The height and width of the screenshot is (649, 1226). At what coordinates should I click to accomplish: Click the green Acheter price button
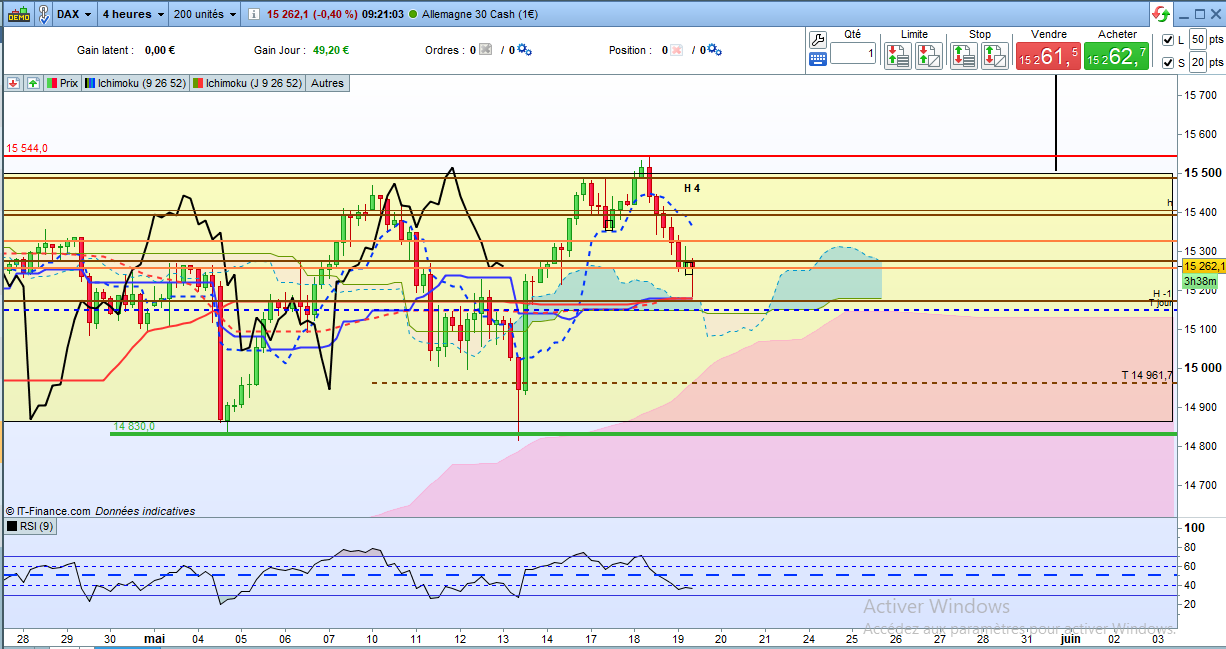click(1116, 56)
